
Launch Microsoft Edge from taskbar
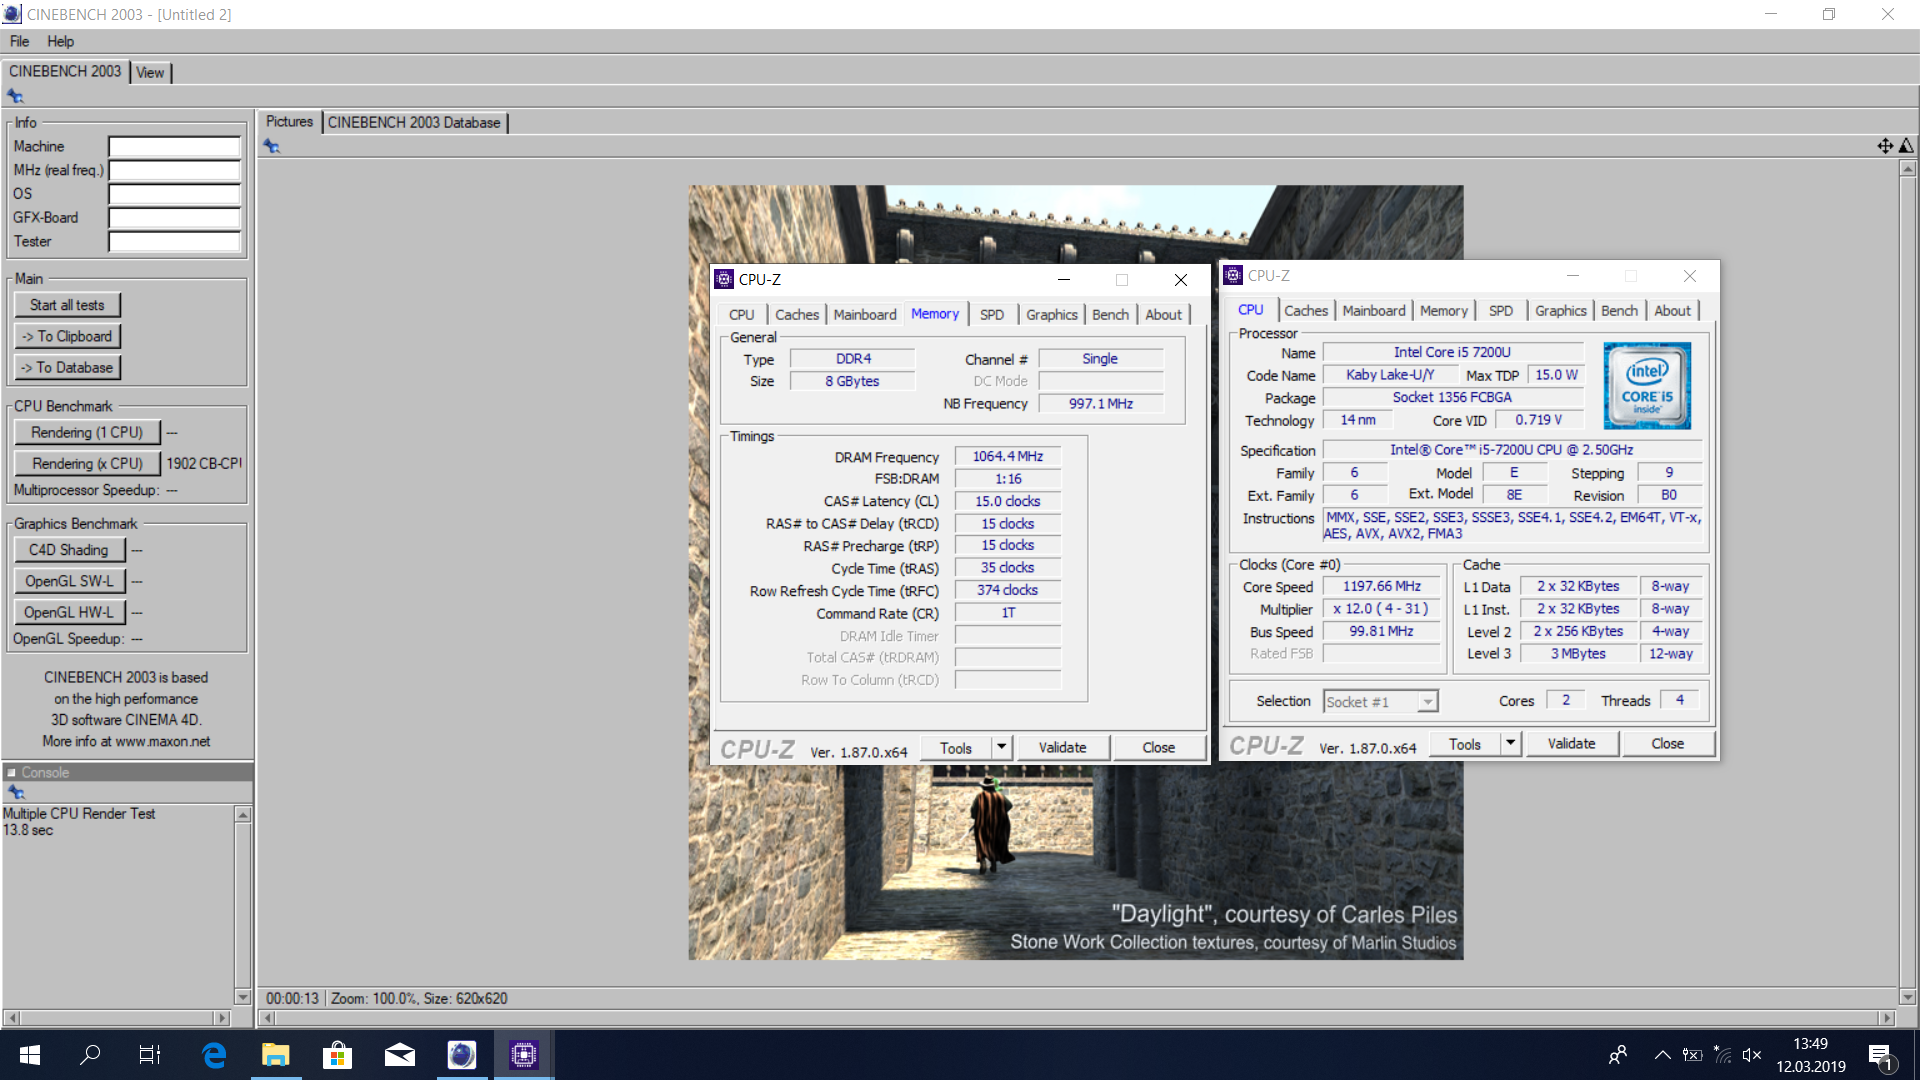pos(214,1054)
